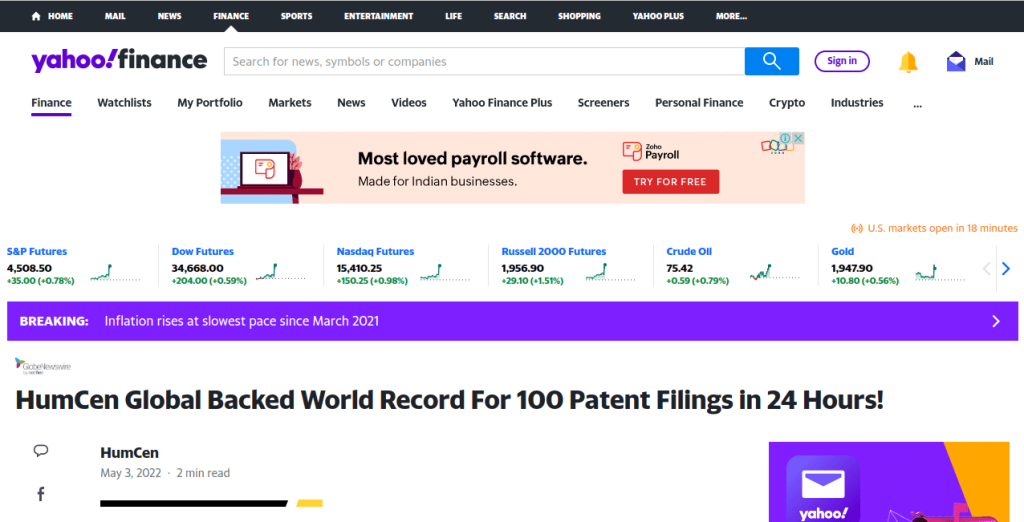Click the S&P Futures mini chart
Image resolution: width=1024 pixels, height=522 pixels.
(116, 272)
